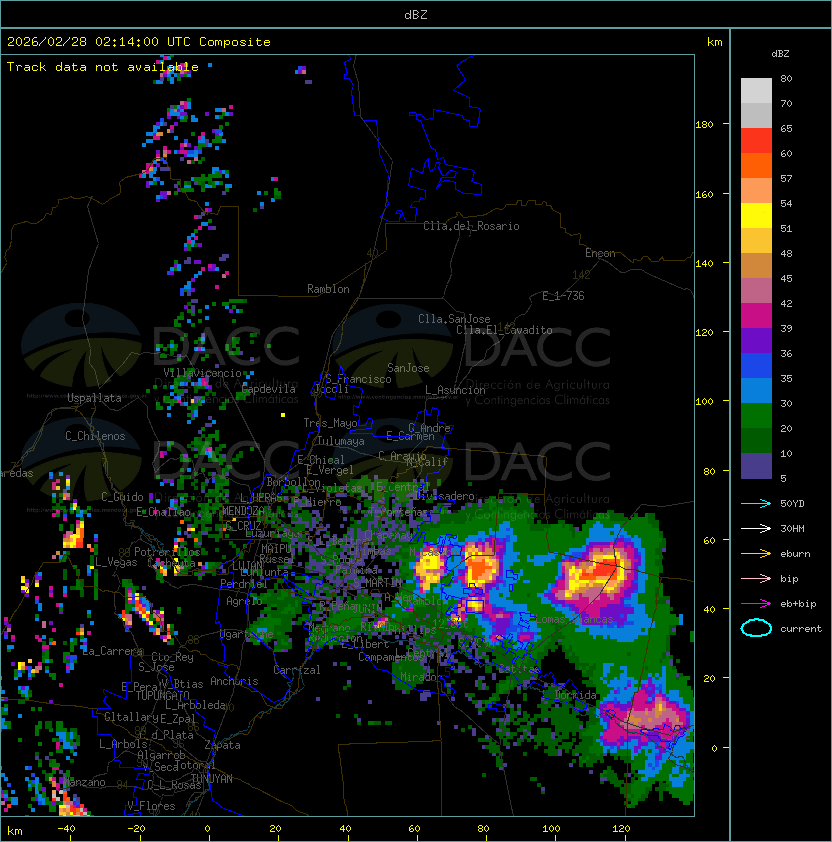
Task: Click the Dormida label
Action: 575,695
